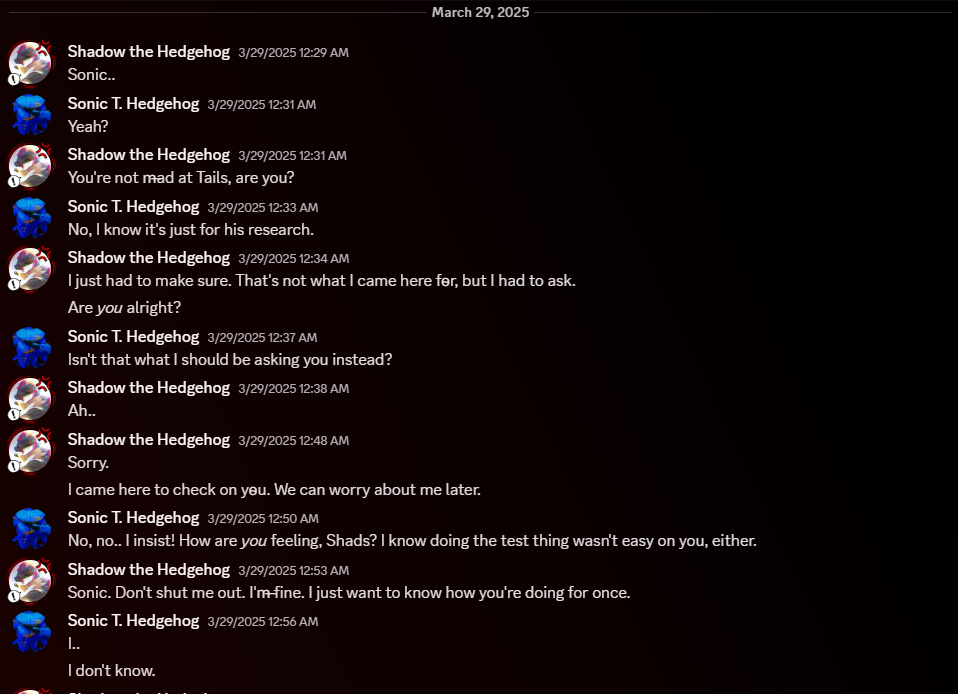This screenshot has height=694, width=958.
Task: Click Shadow's avatar on the 12:53 AM message
Action: point(30,580)
